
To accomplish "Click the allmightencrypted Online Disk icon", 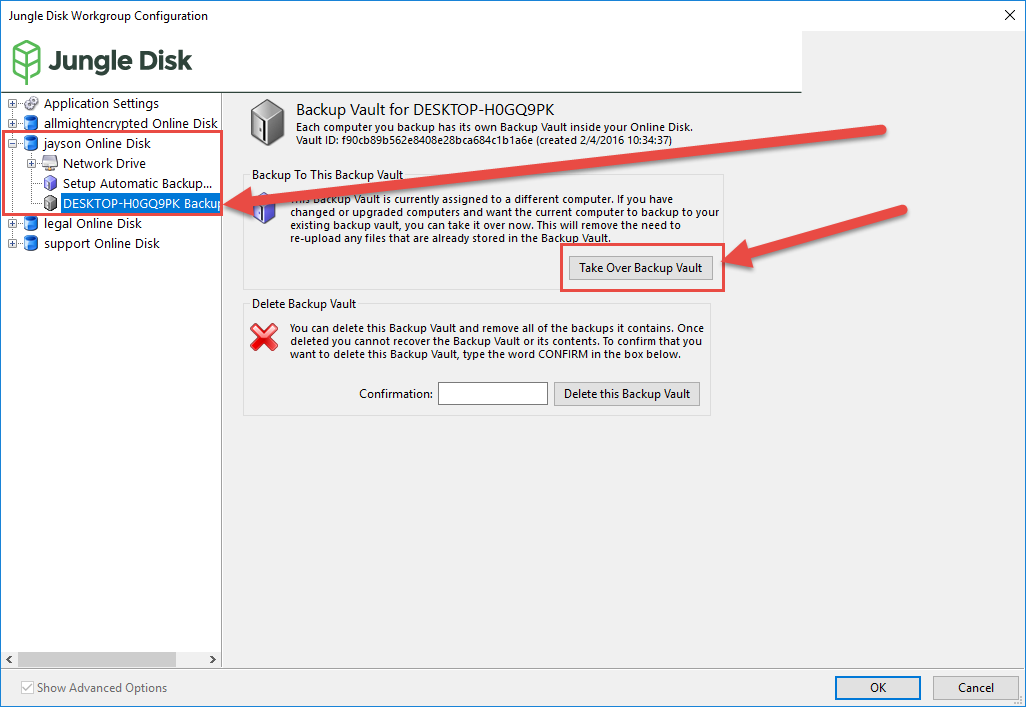I will 31,123.
